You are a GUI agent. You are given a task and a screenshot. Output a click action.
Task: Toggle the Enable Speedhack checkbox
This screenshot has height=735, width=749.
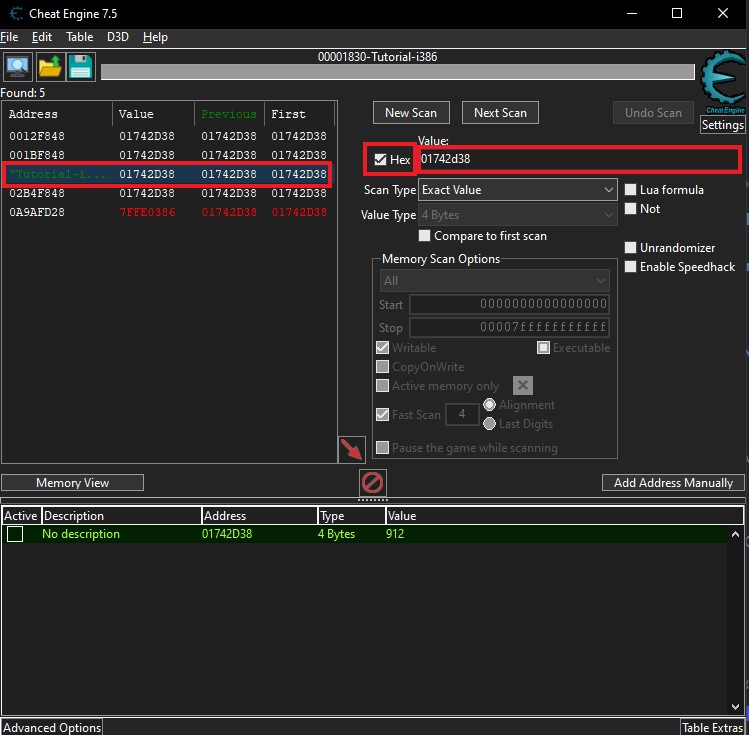[631, 267]
